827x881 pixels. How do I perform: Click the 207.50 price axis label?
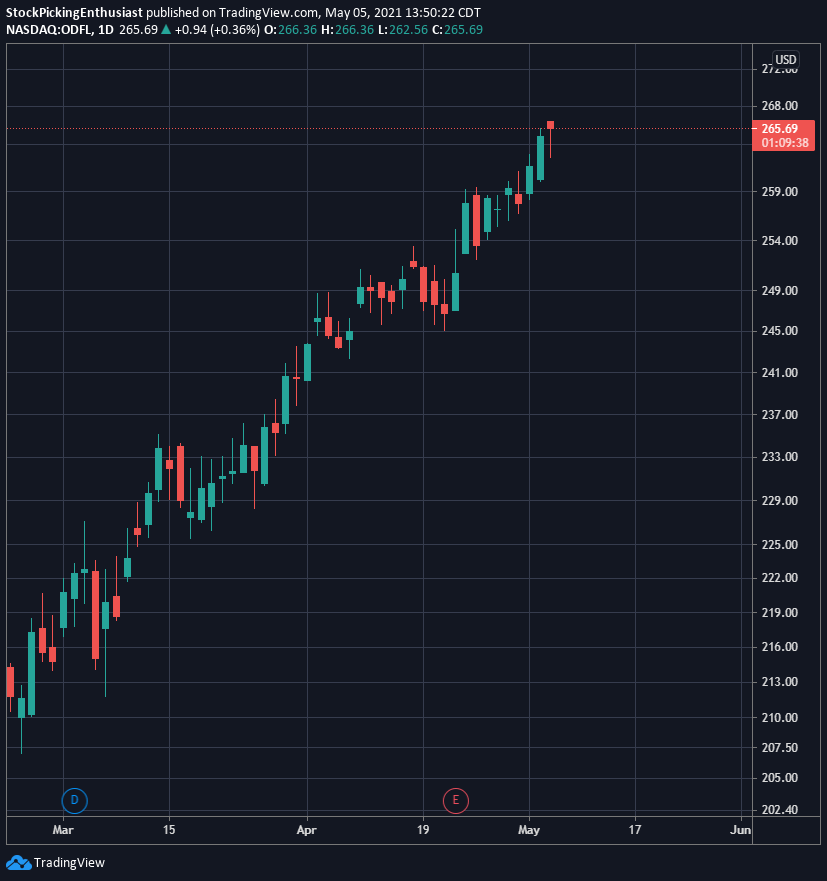779,747
